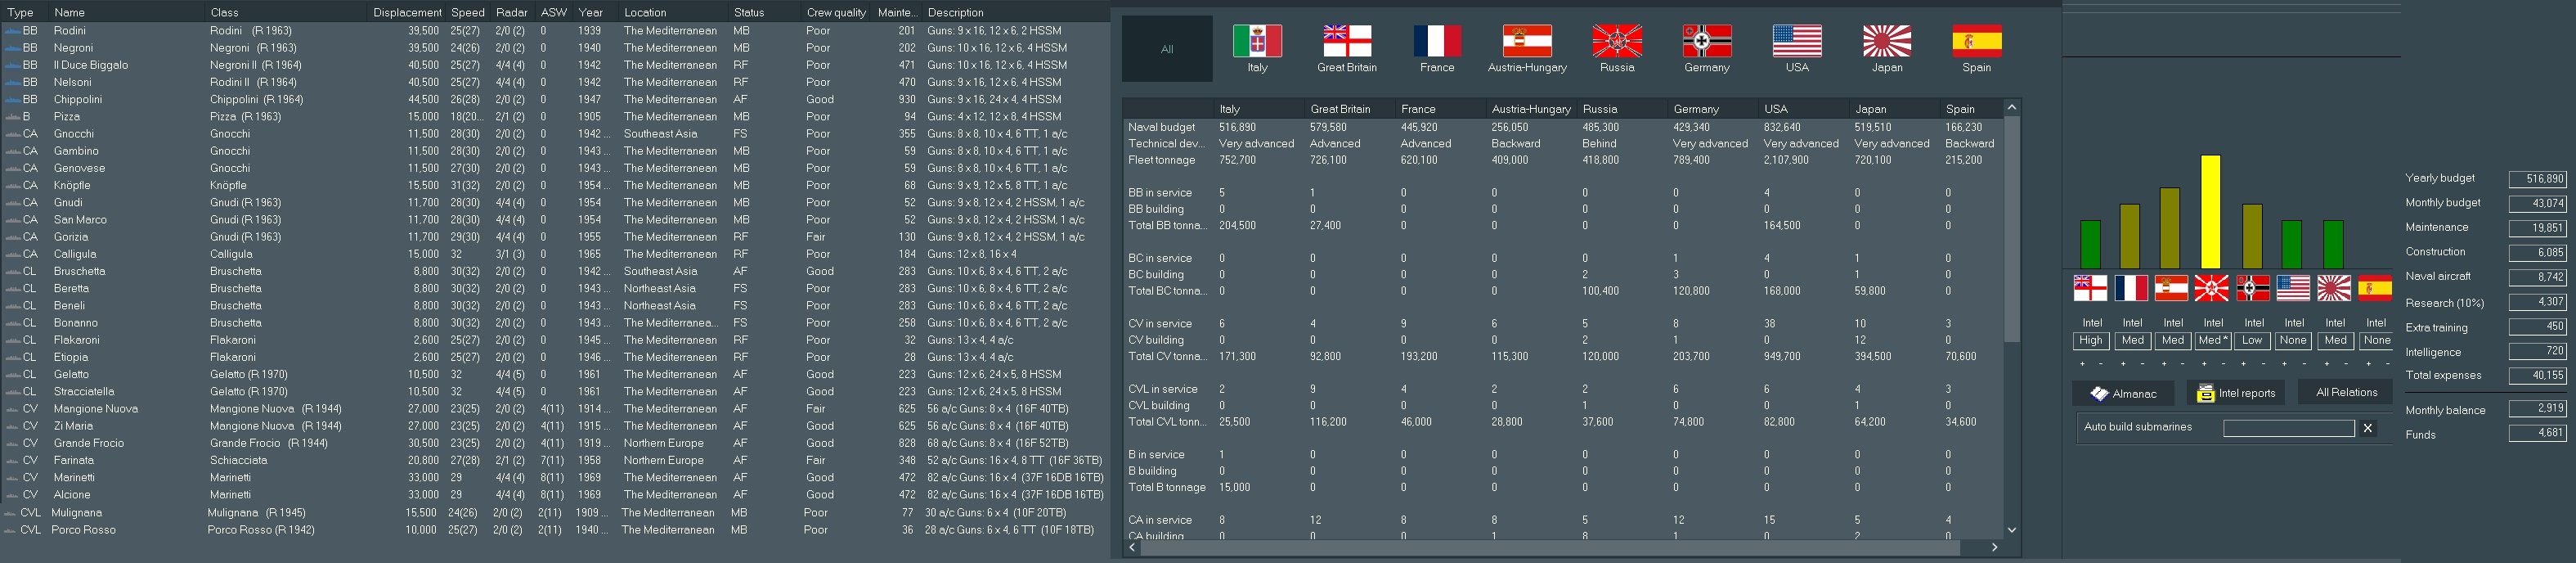Image resolution: width=2576 pixels, height=563 pixels.
Task: Select the Japan flag filter
Action: (1887, 41)
